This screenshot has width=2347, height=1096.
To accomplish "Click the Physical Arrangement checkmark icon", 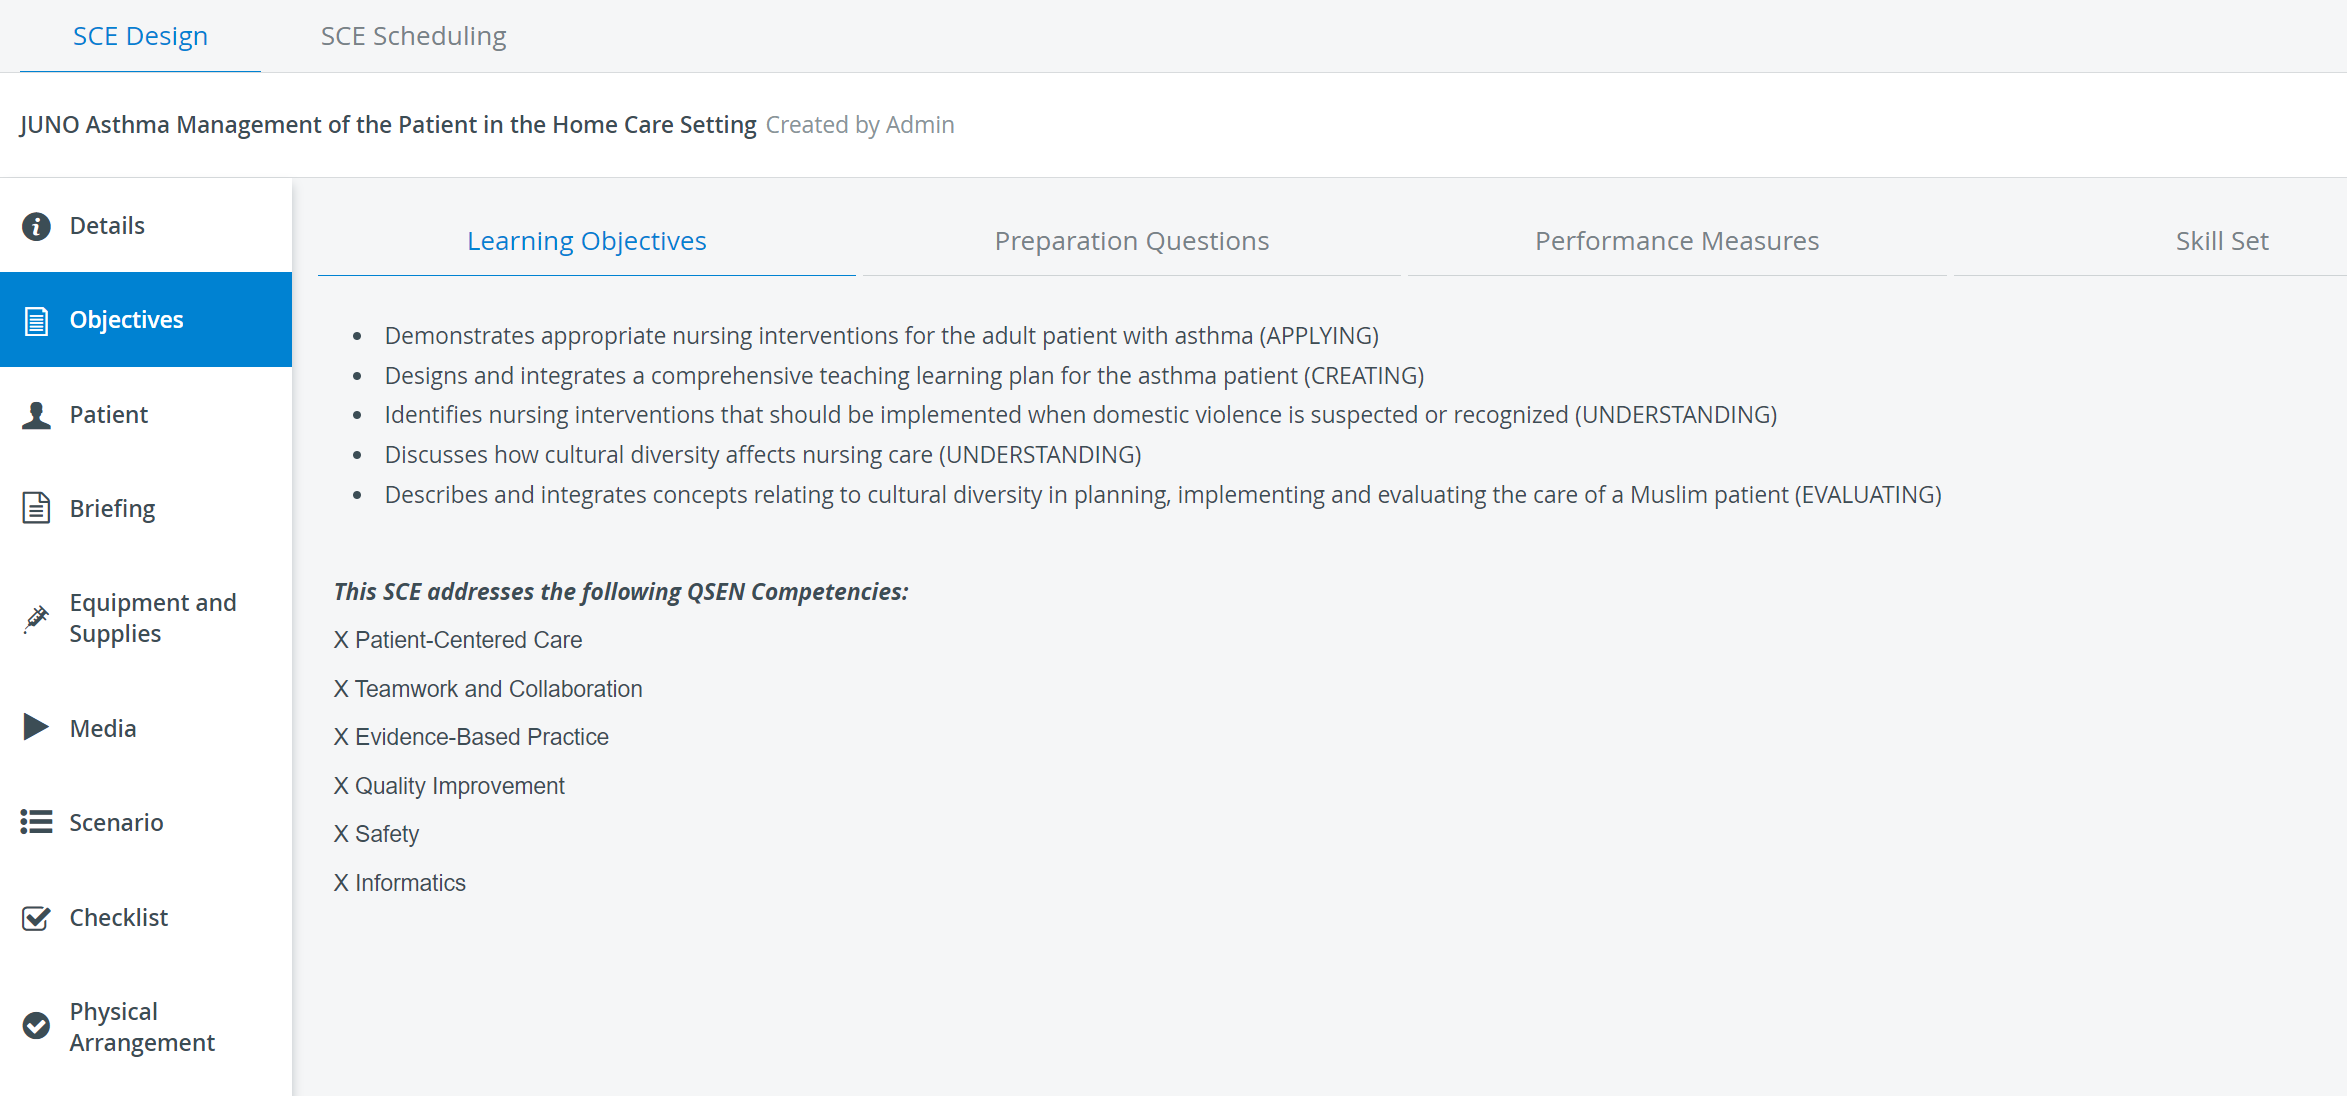I will point(36,1026).
